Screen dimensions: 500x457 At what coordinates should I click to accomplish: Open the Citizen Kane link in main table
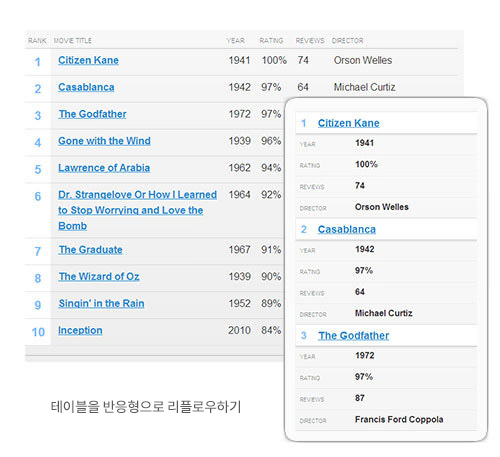point(88,60)
